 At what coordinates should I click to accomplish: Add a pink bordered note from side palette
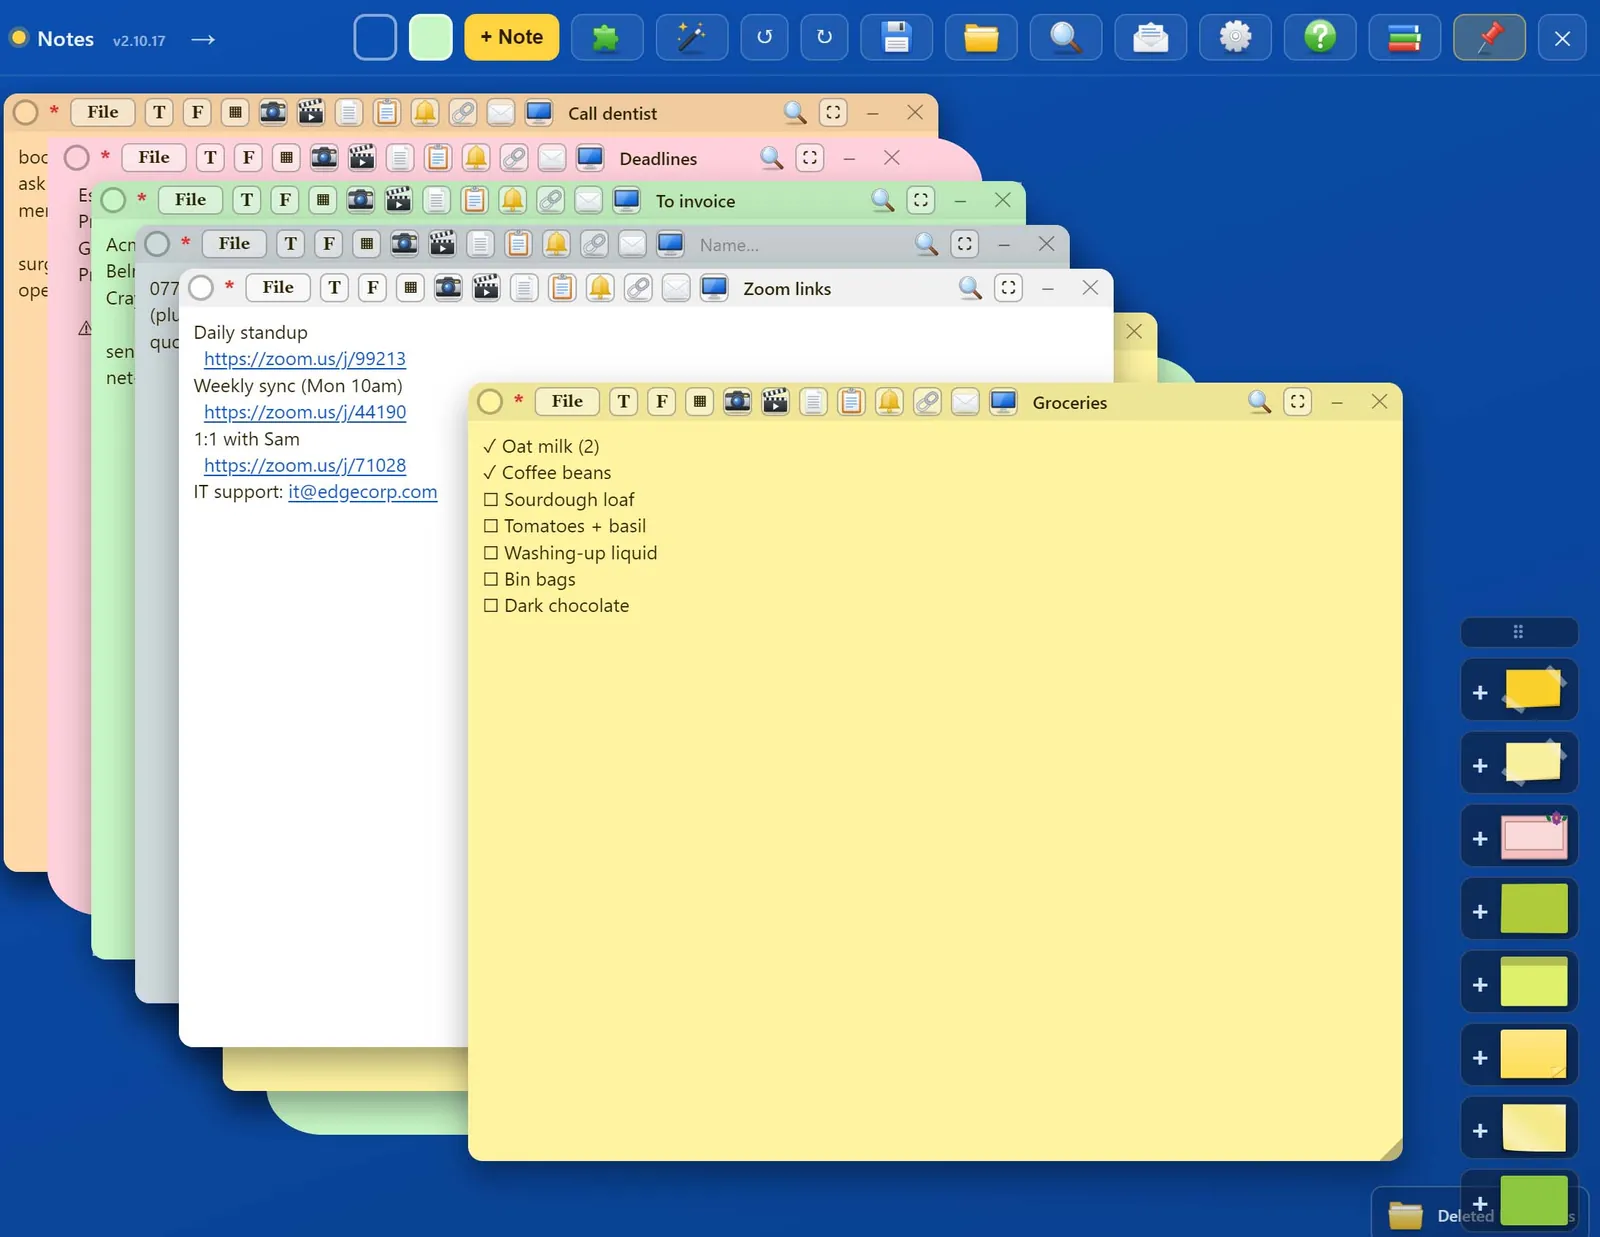(1520, 836)
